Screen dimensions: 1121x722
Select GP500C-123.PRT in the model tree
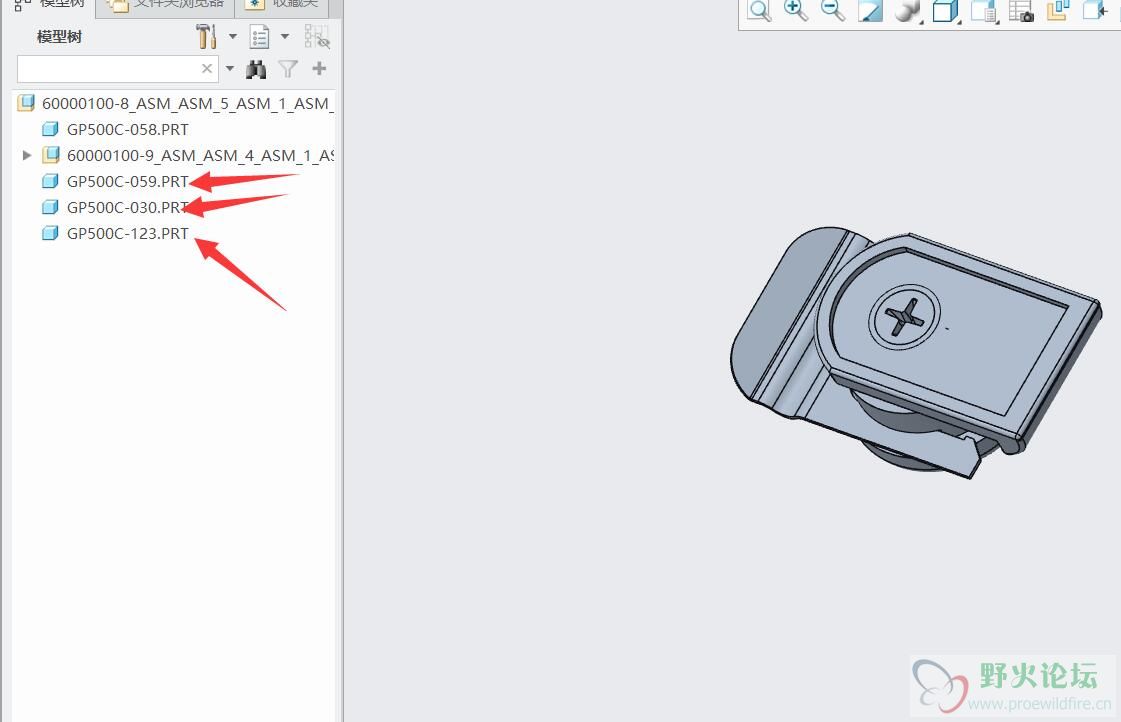[127, 234]
